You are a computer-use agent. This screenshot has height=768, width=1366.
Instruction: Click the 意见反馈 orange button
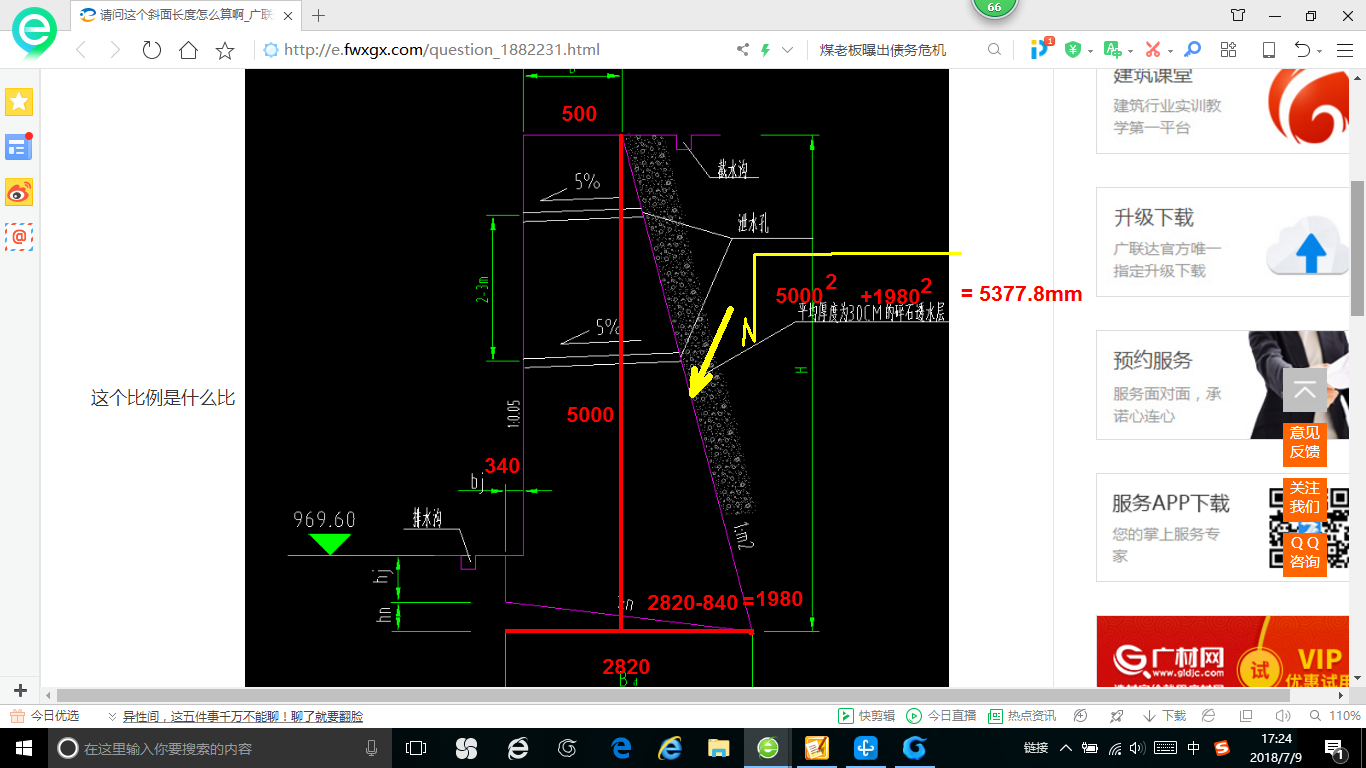[x=1304, y=443]
